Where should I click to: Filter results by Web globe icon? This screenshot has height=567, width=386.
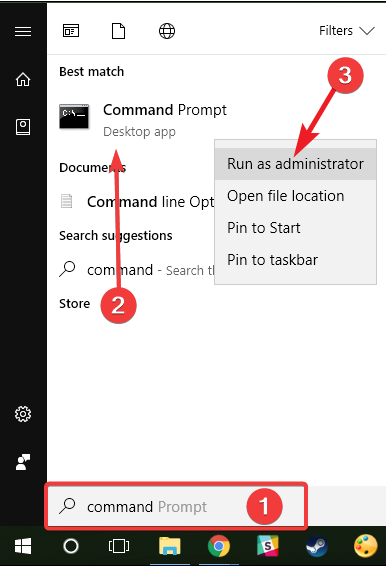pyautogui.click(x=167, y=31)
